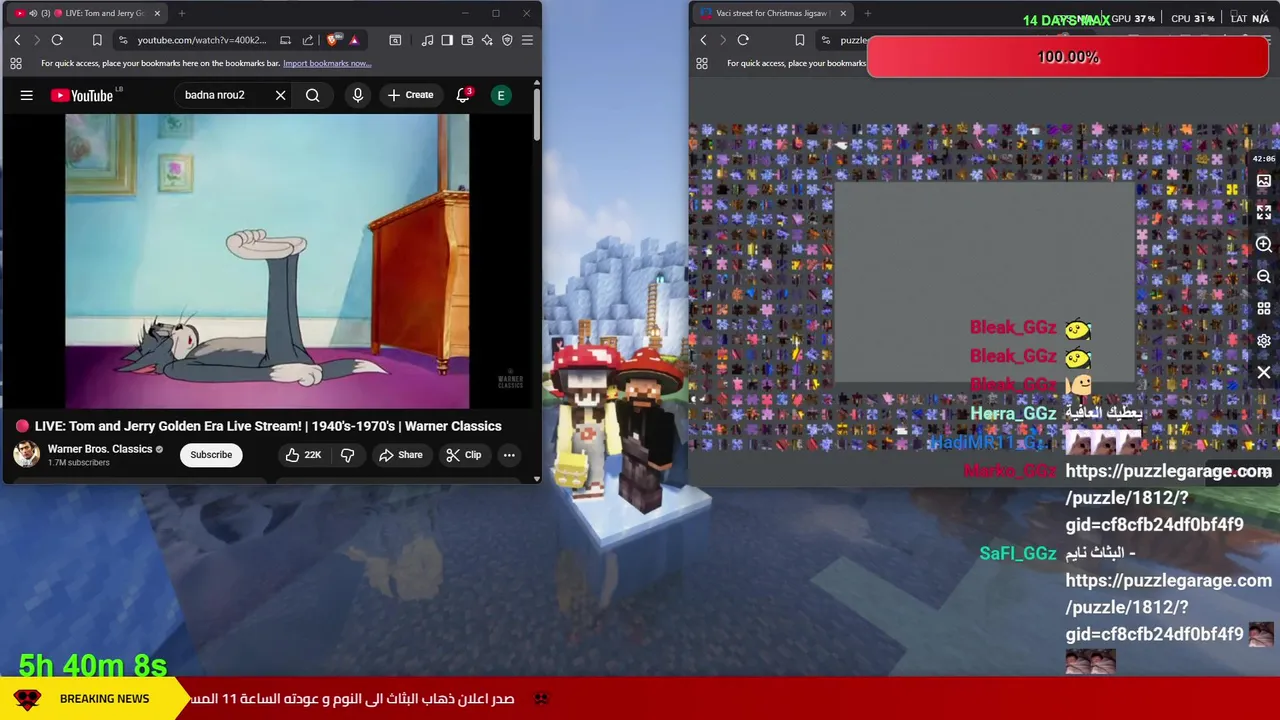This screenshot has width=1280, height=720.
Task: Clear the YouTube search text
Action: pos(281,95)
